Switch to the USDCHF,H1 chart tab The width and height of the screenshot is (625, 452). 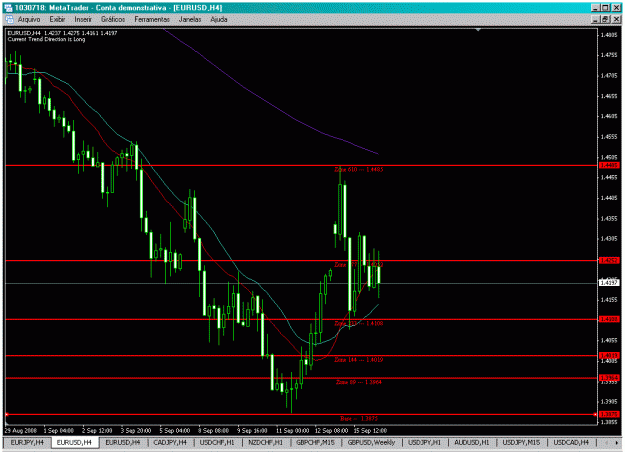[x=217, y=442]
